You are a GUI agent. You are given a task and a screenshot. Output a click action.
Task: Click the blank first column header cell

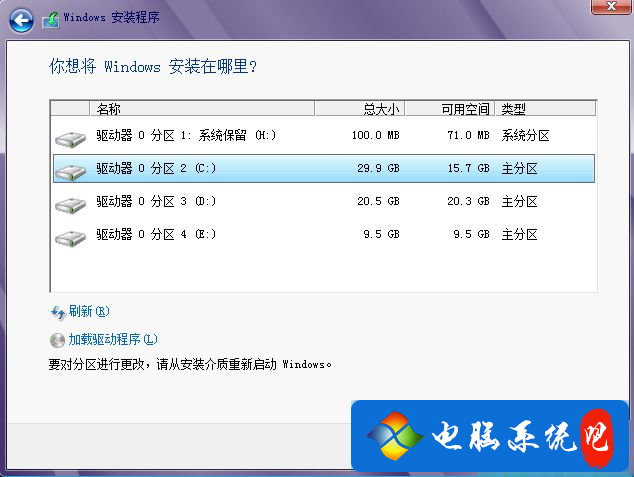point(70,109)
